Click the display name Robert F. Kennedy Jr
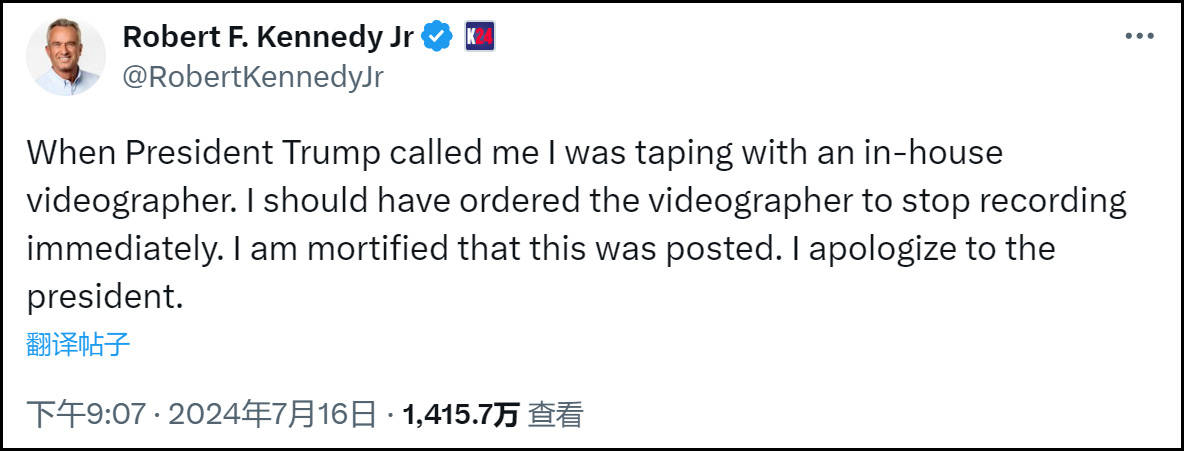Image resolution: width=1184 pixels, height=451 pixels. pos(267,37)
